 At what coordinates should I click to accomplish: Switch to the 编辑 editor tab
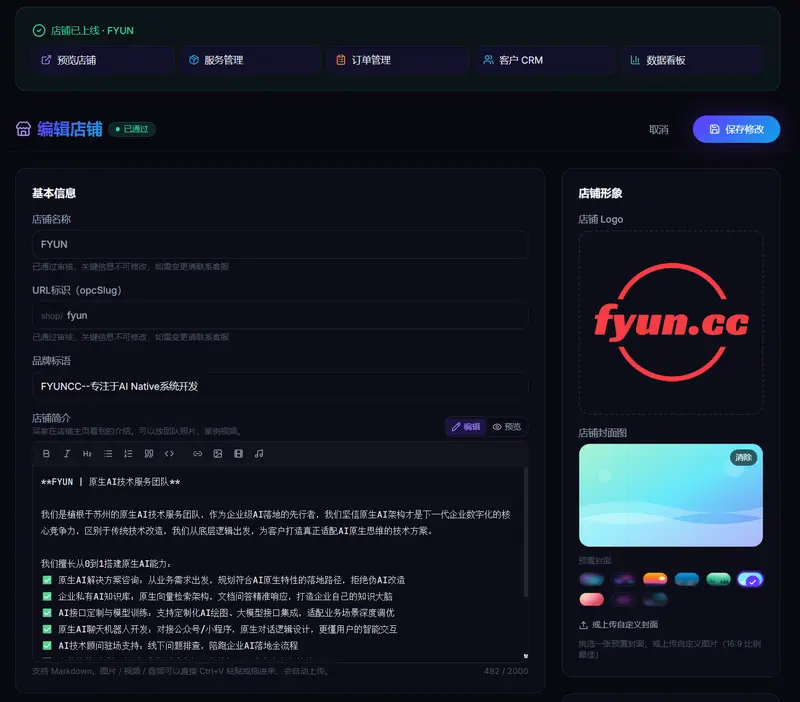tap(466, 427)
